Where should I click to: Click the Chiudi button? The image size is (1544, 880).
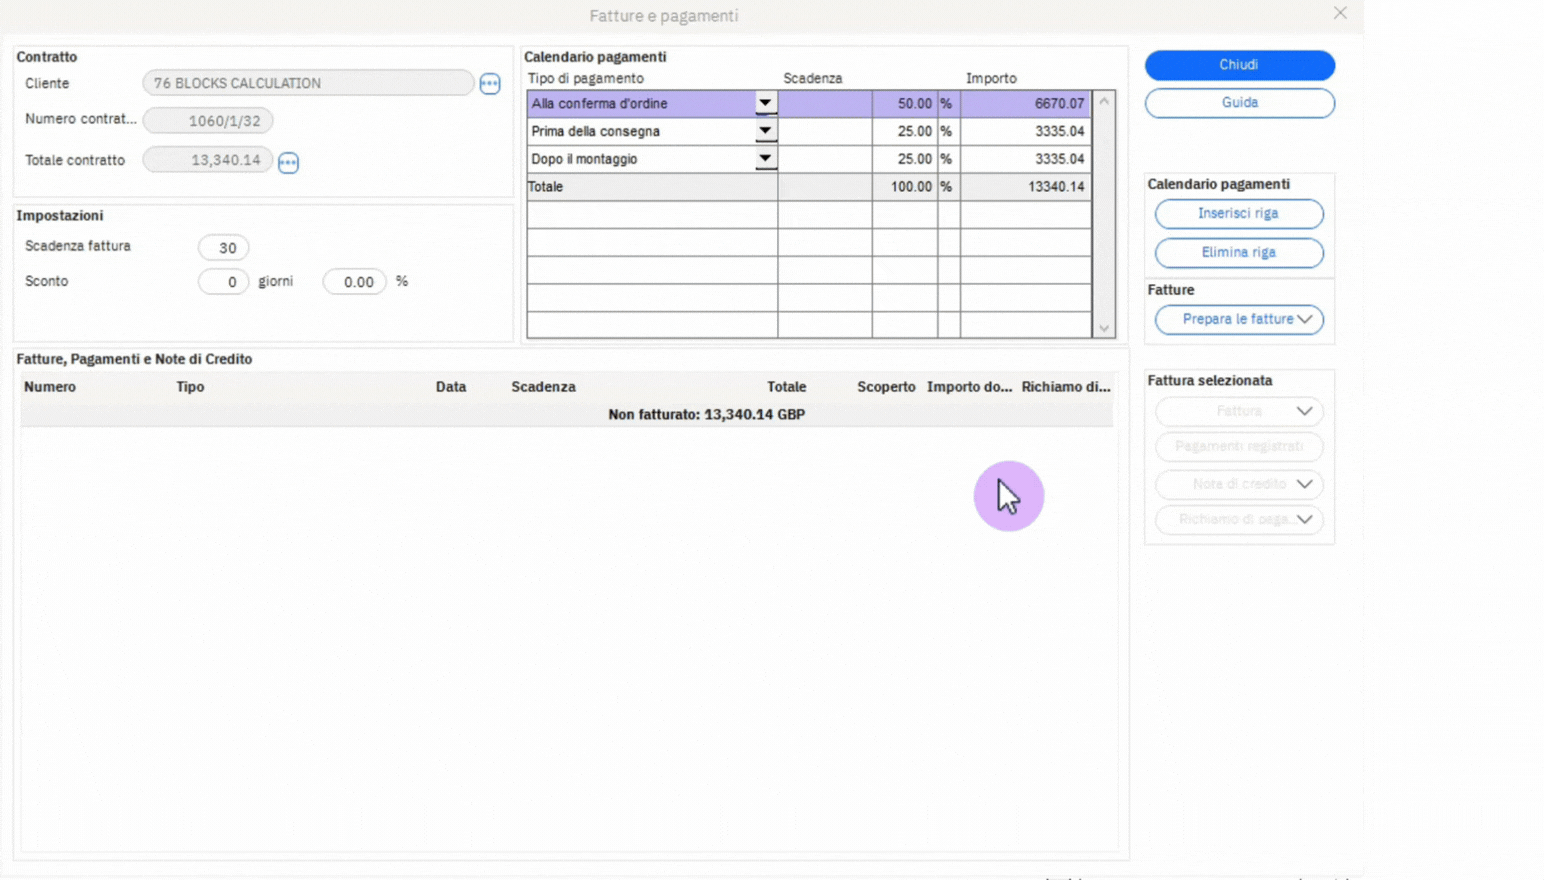[x=1239, y=65]
